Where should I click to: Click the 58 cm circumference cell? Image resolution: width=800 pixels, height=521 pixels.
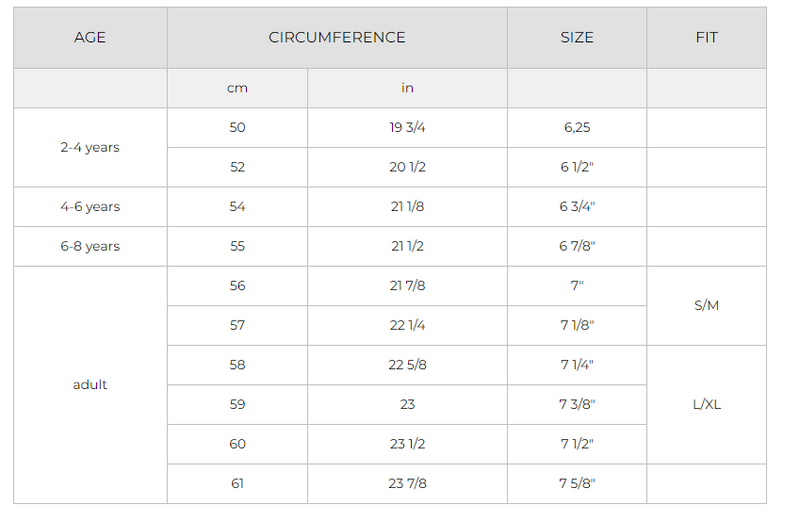click(237, 365)
